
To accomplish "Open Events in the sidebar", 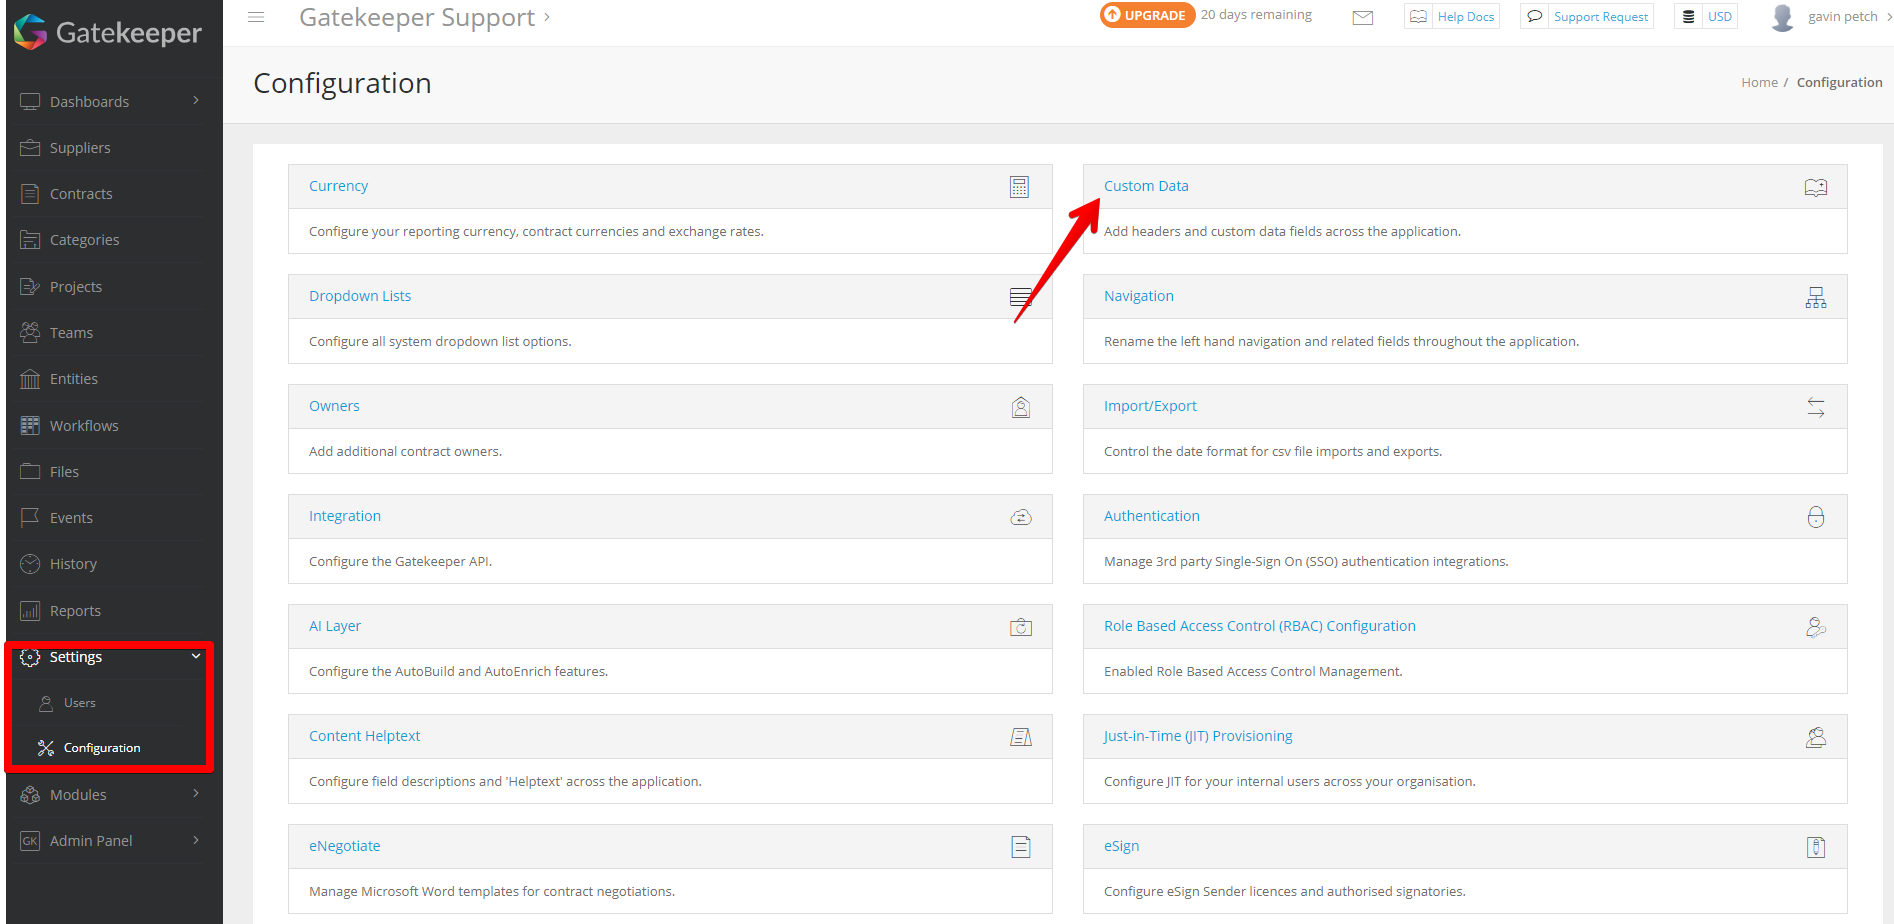I will [x=71, y=518].
